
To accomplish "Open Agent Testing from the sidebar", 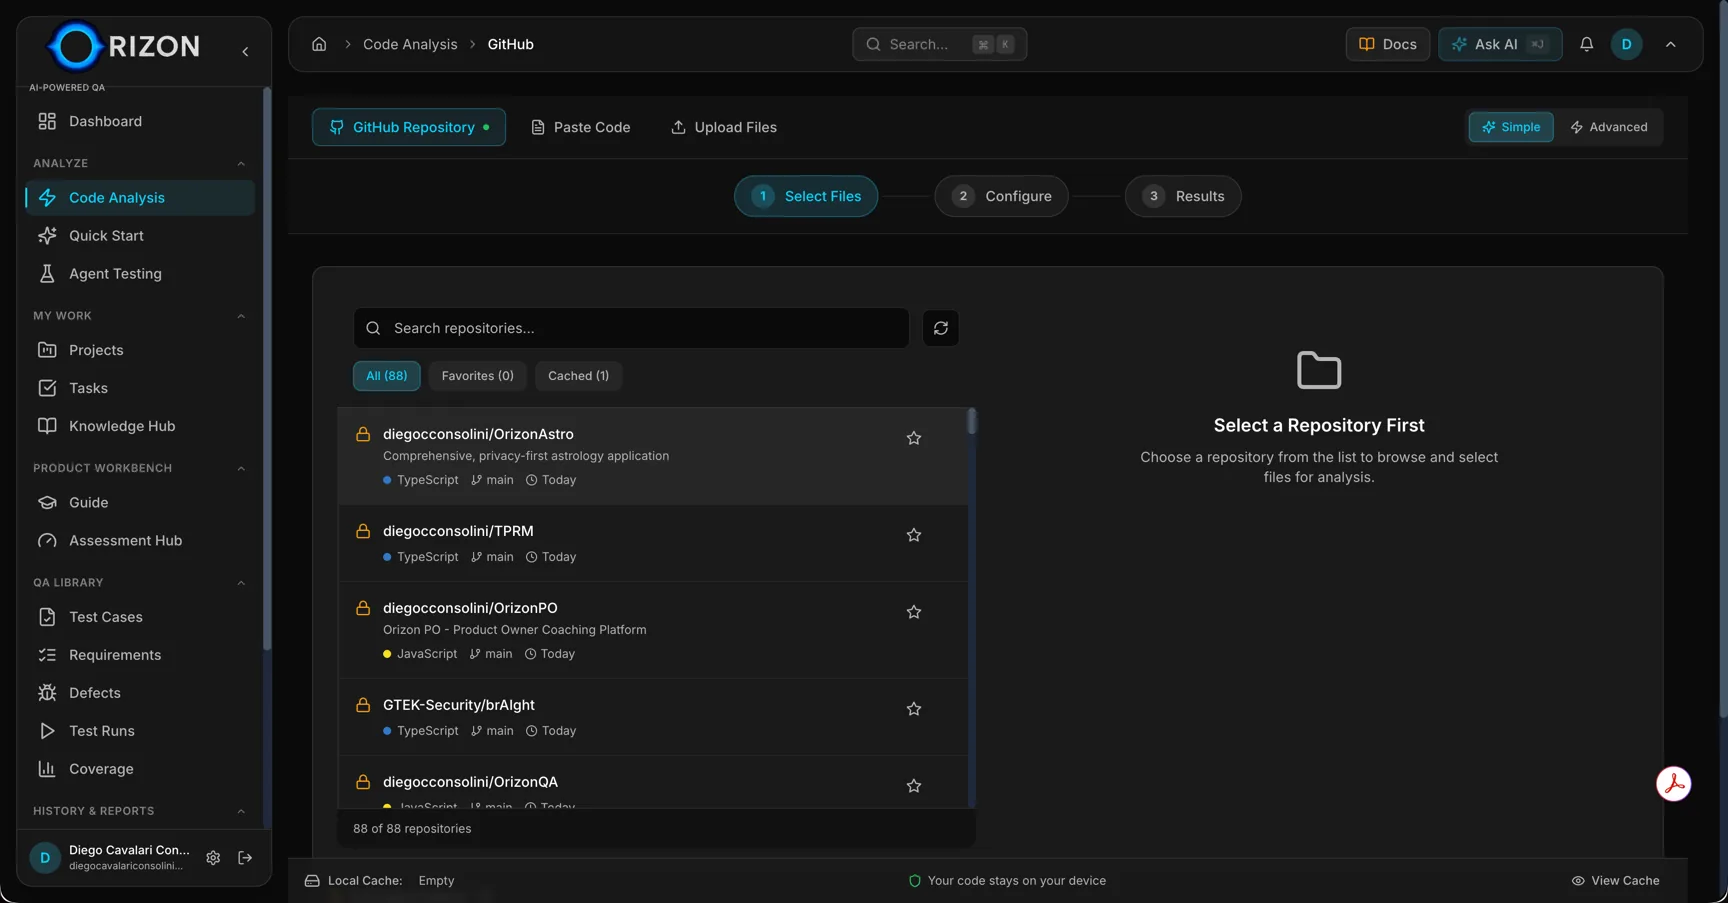I will (114, 273).
